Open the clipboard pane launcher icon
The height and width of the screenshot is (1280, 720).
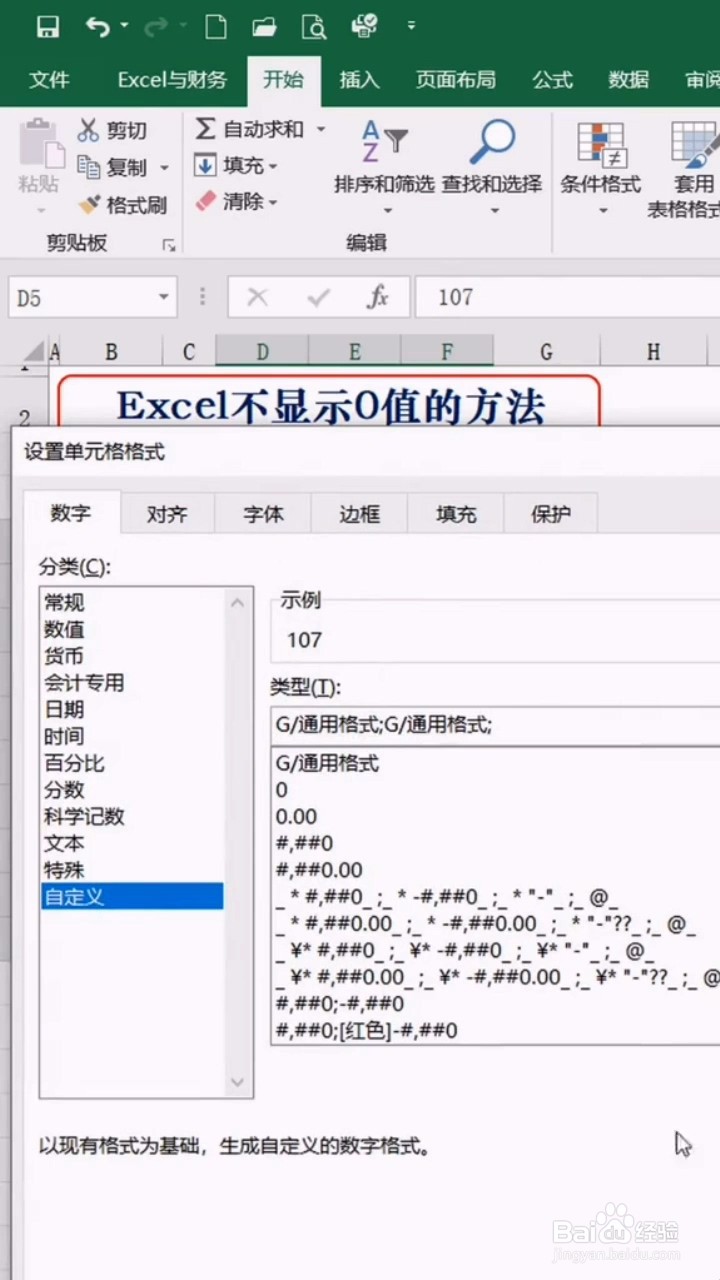(169, 244)
